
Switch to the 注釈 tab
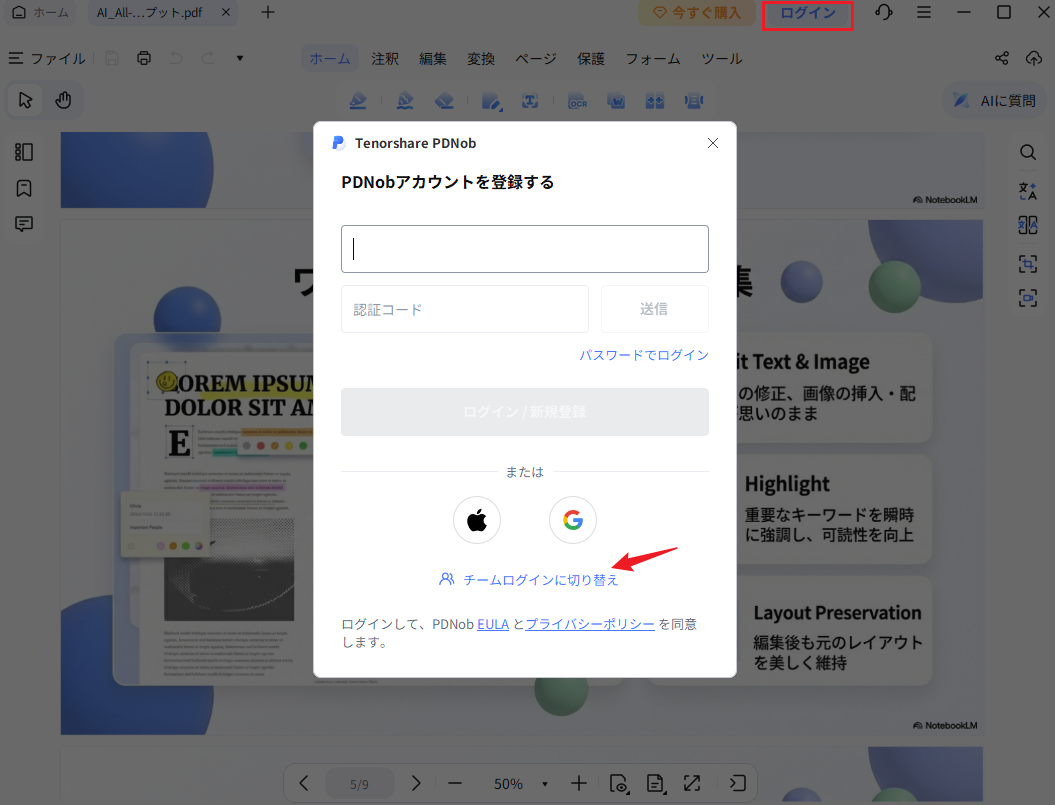click(385, 59)
